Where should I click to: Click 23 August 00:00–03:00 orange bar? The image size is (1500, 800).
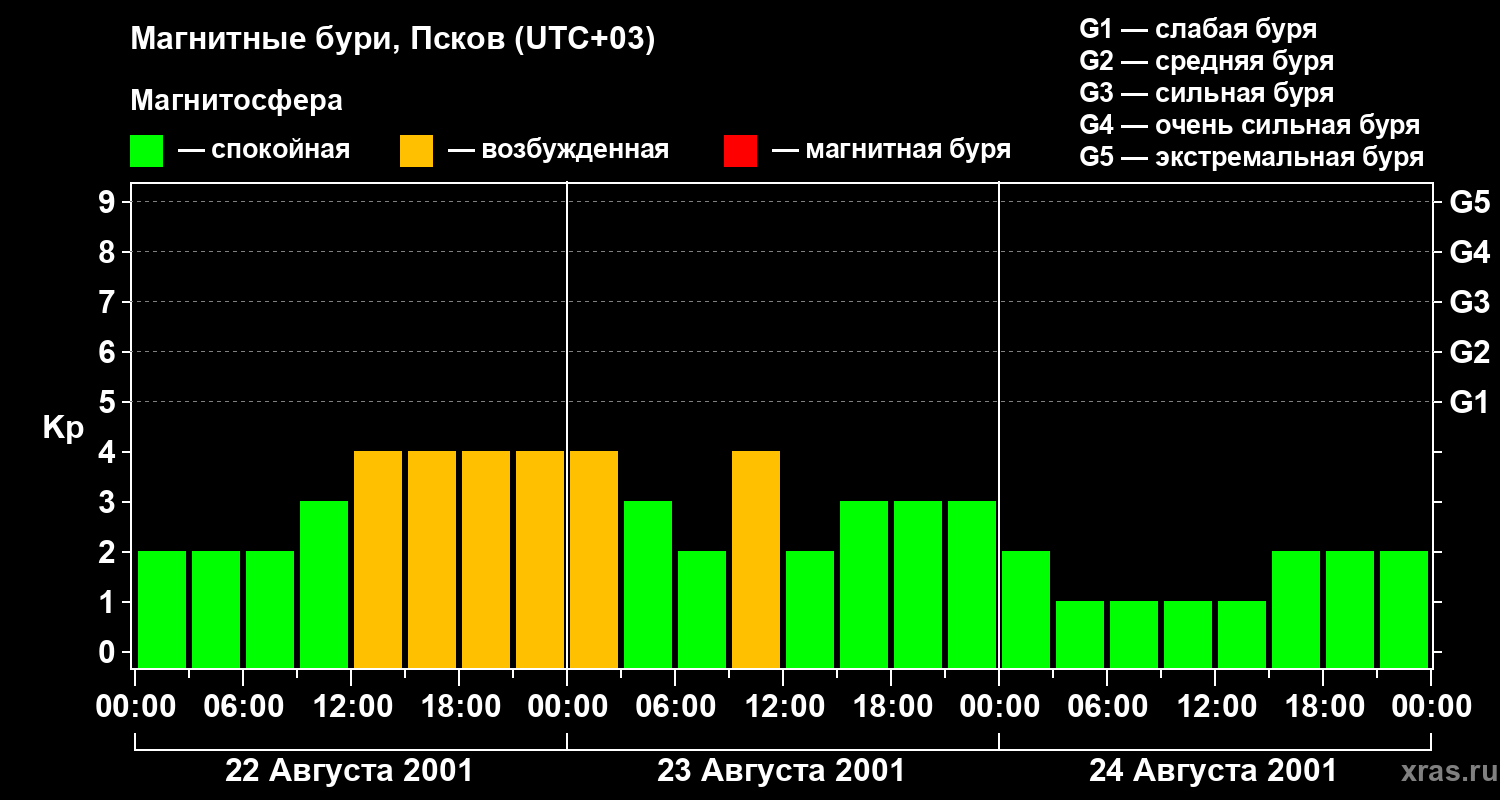click(x=594, y=559)
